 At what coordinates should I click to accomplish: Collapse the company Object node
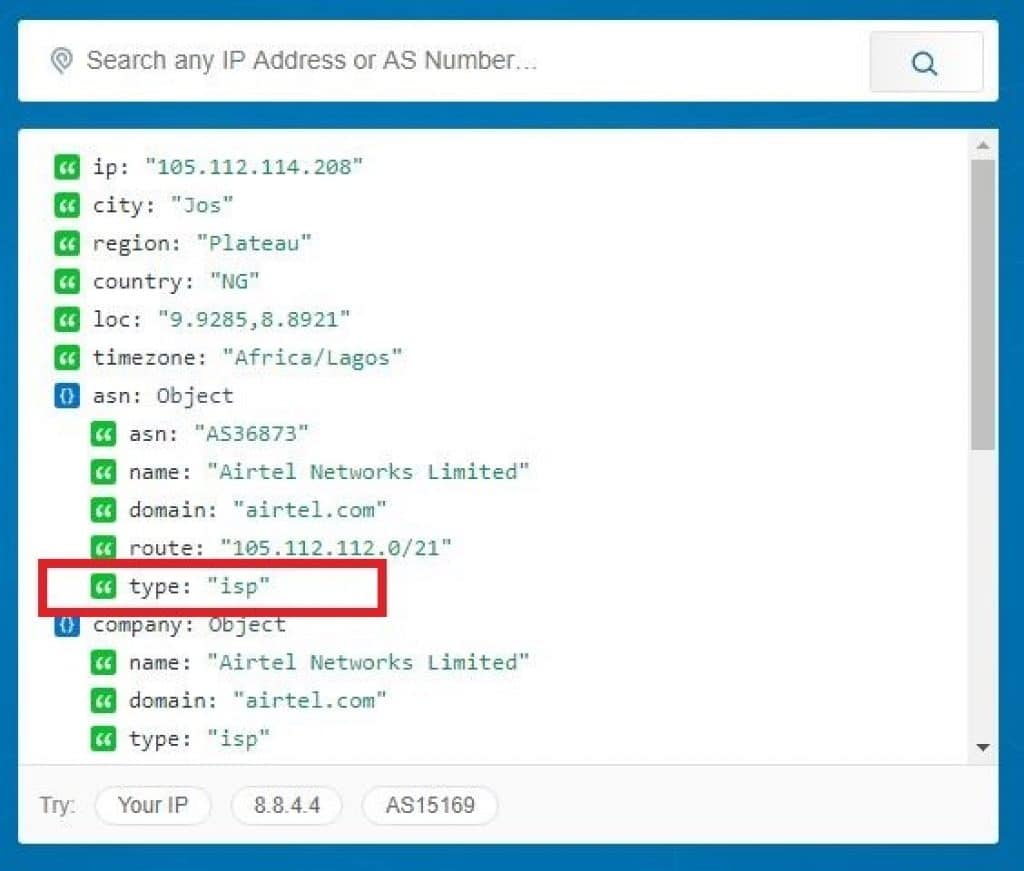(x=66, y=624)
